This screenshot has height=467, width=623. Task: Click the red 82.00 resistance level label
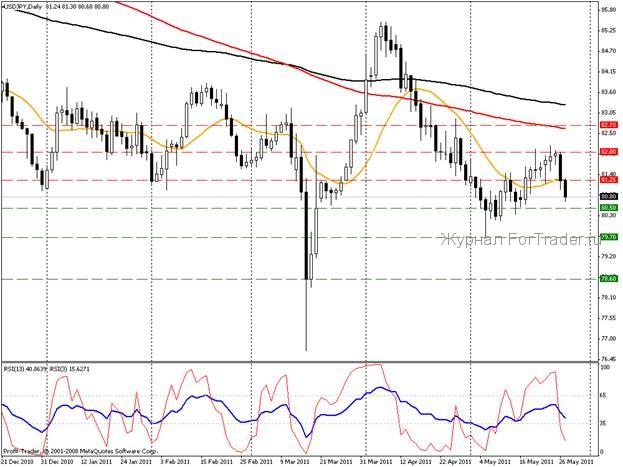coord(608,152)
